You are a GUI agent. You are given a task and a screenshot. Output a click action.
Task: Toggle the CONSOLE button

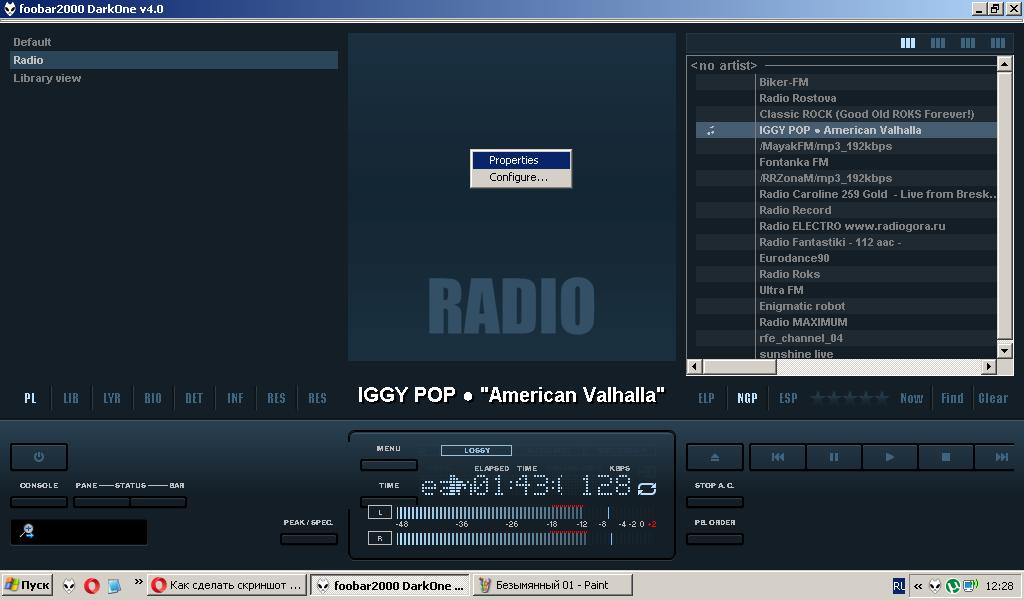(39, 502)
